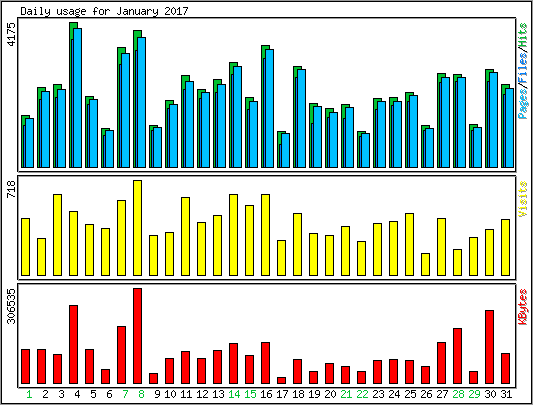Click the red KBytes bar for day 30

[x=489, y=347]
